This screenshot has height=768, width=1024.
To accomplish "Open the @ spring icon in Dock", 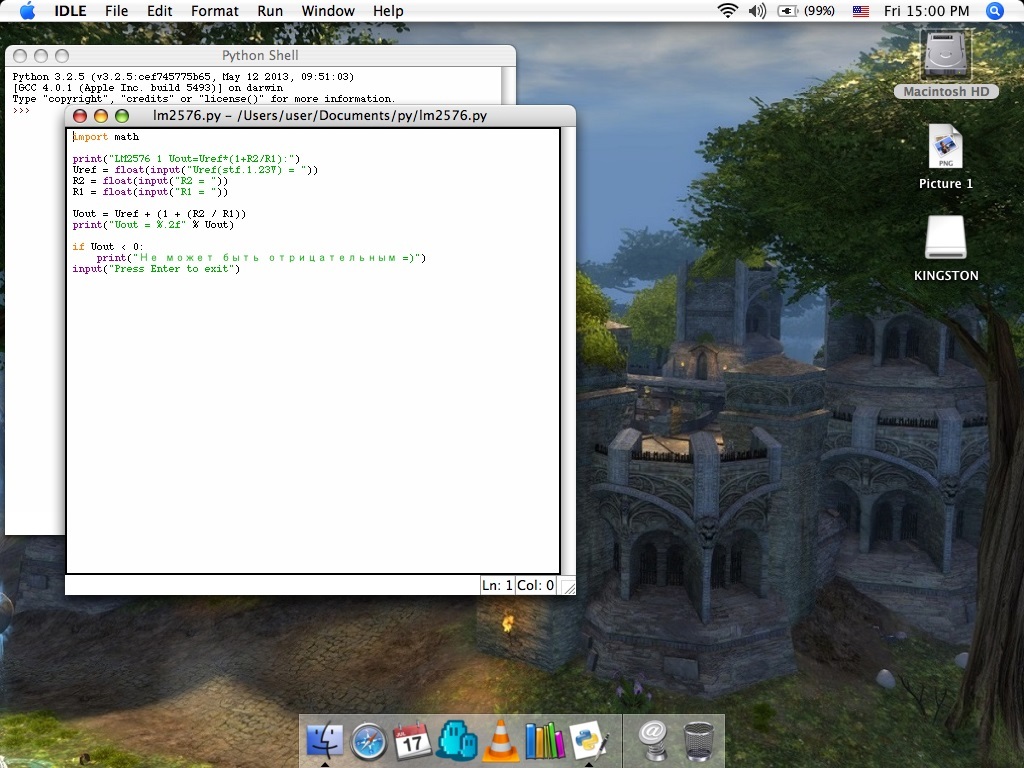I will coord(652,741).
